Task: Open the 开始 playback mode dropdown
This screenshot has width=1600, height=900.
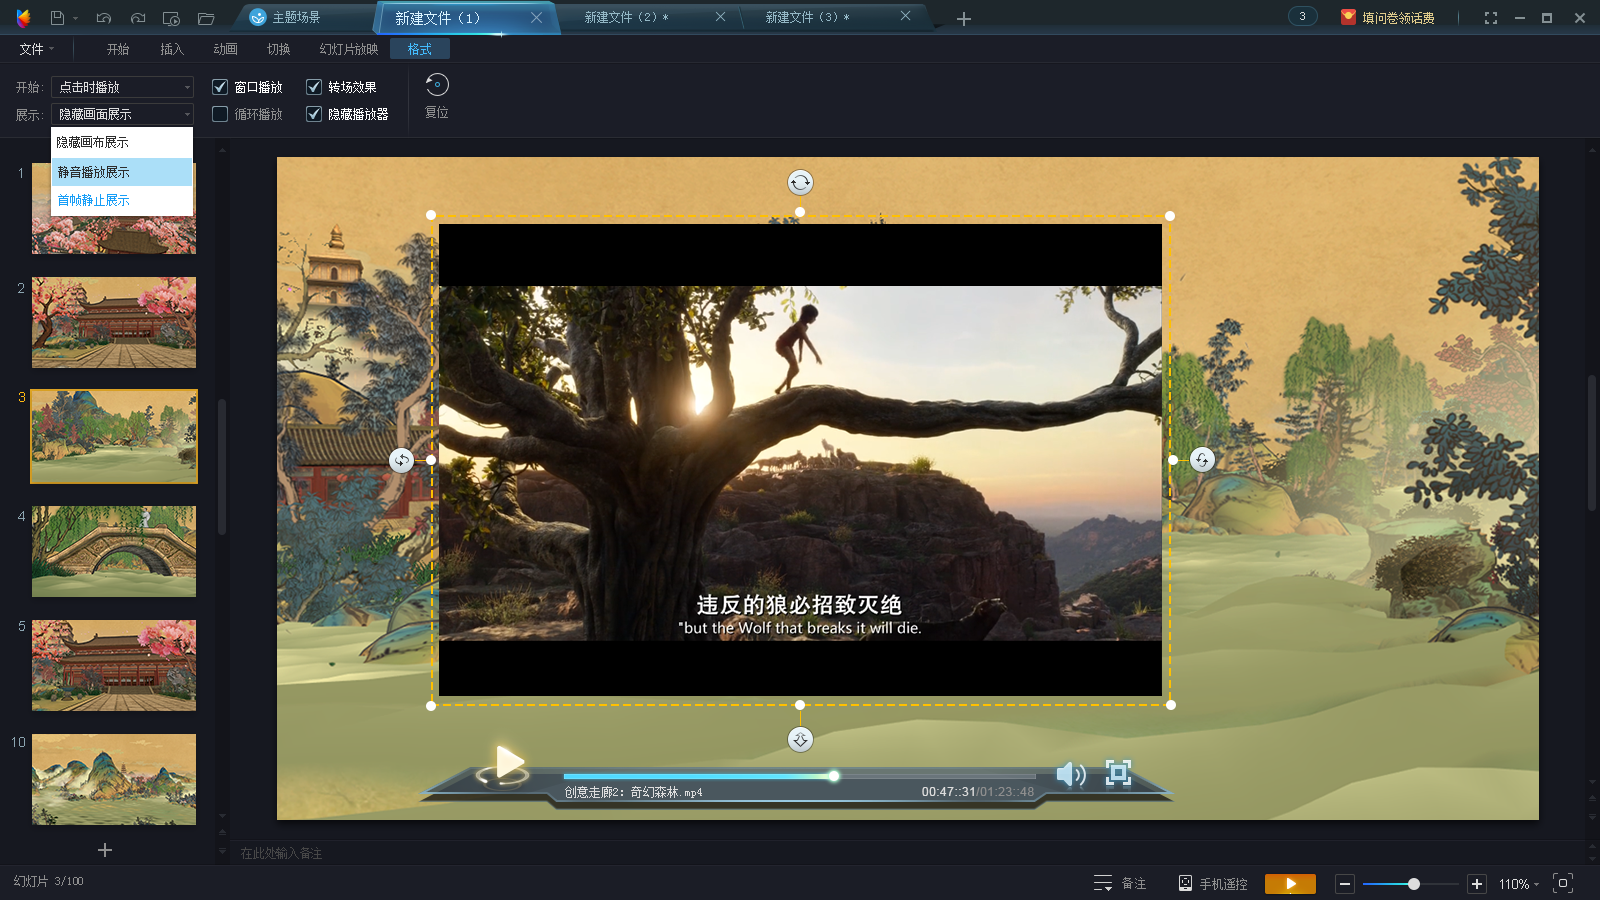Action: (122, 87)
